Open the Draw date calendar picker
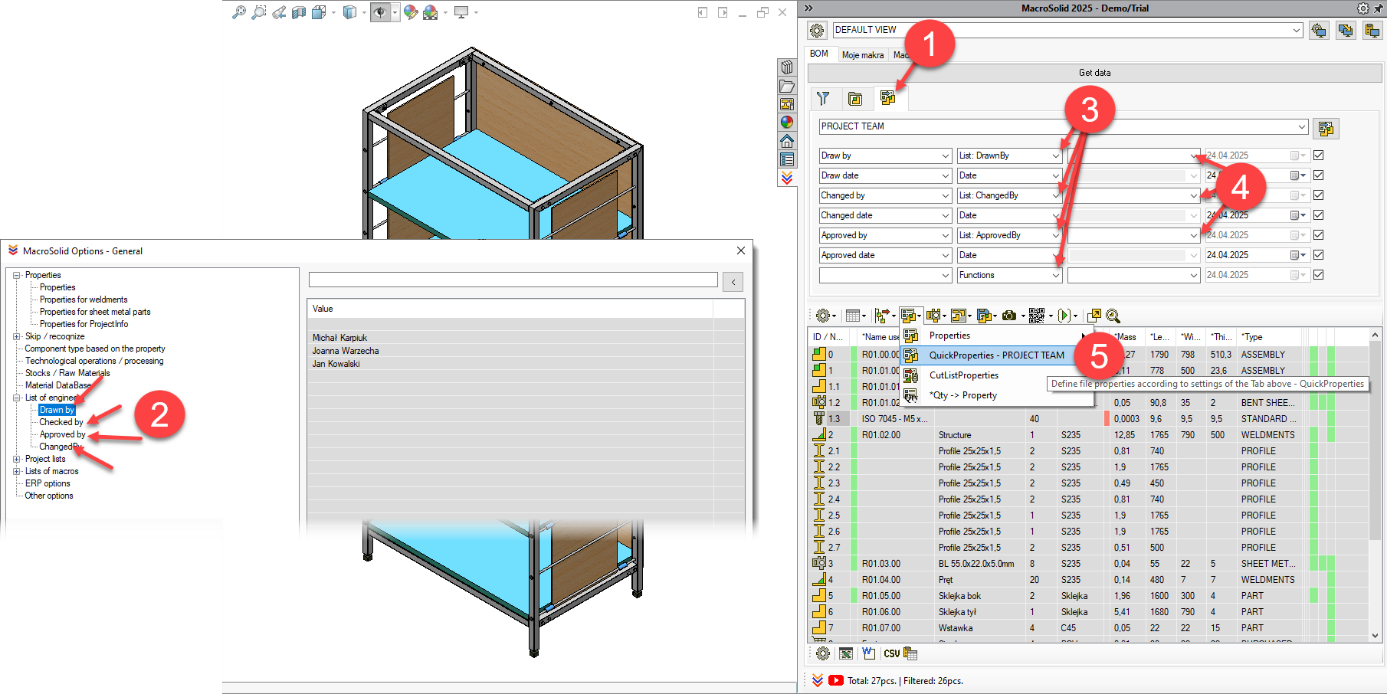The height and width of the screenshot is (694, 1387). pos(1300,176)
